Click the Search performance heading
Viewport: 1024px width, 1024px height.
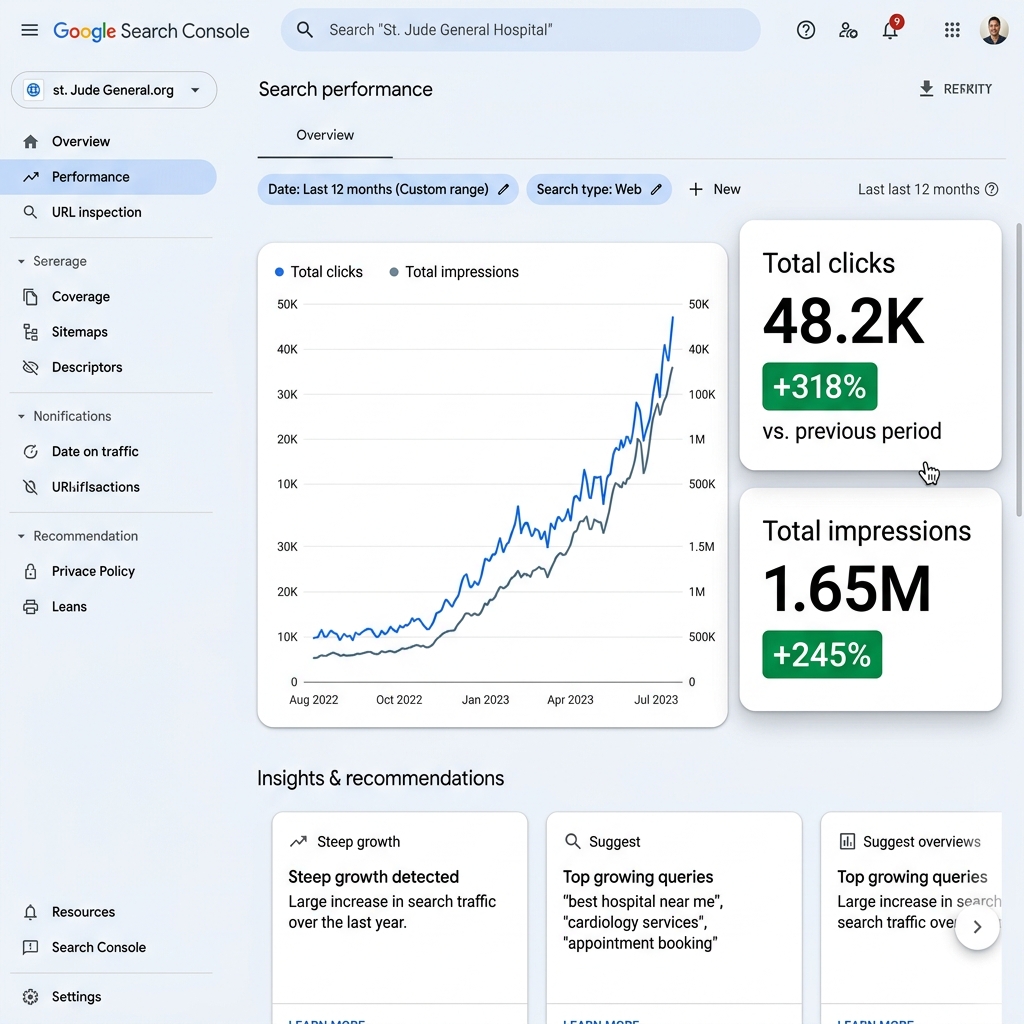click(345, 89)
